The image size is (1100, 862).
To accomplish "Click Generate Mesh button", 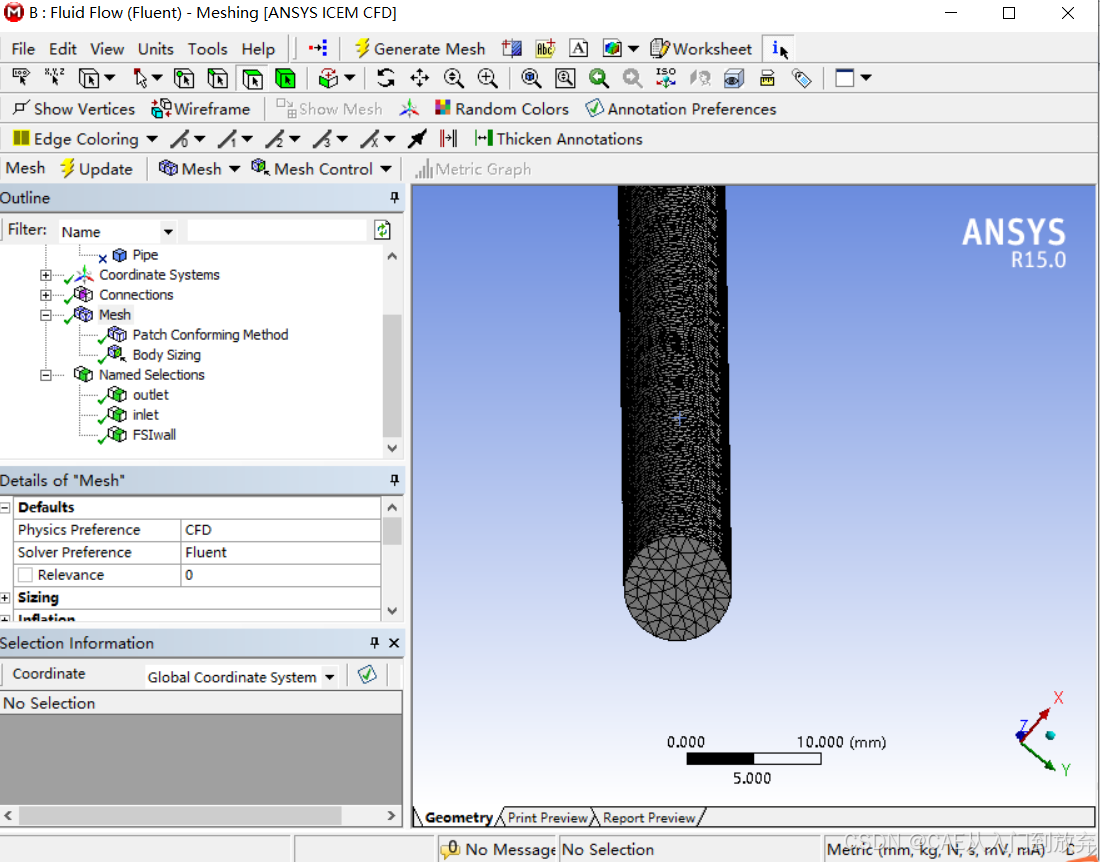I will [420, 48].
